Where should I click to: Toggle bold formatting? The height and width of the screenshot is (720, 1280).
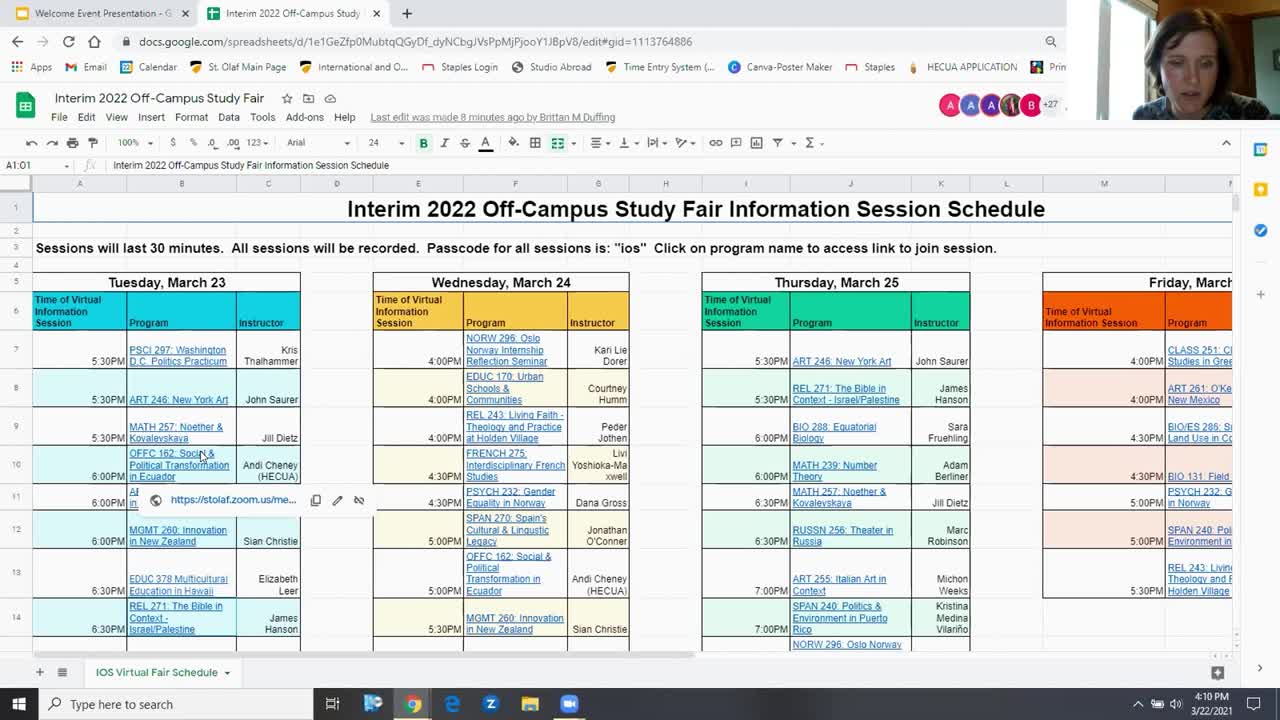pyautogui.click(x=423, y=143)
